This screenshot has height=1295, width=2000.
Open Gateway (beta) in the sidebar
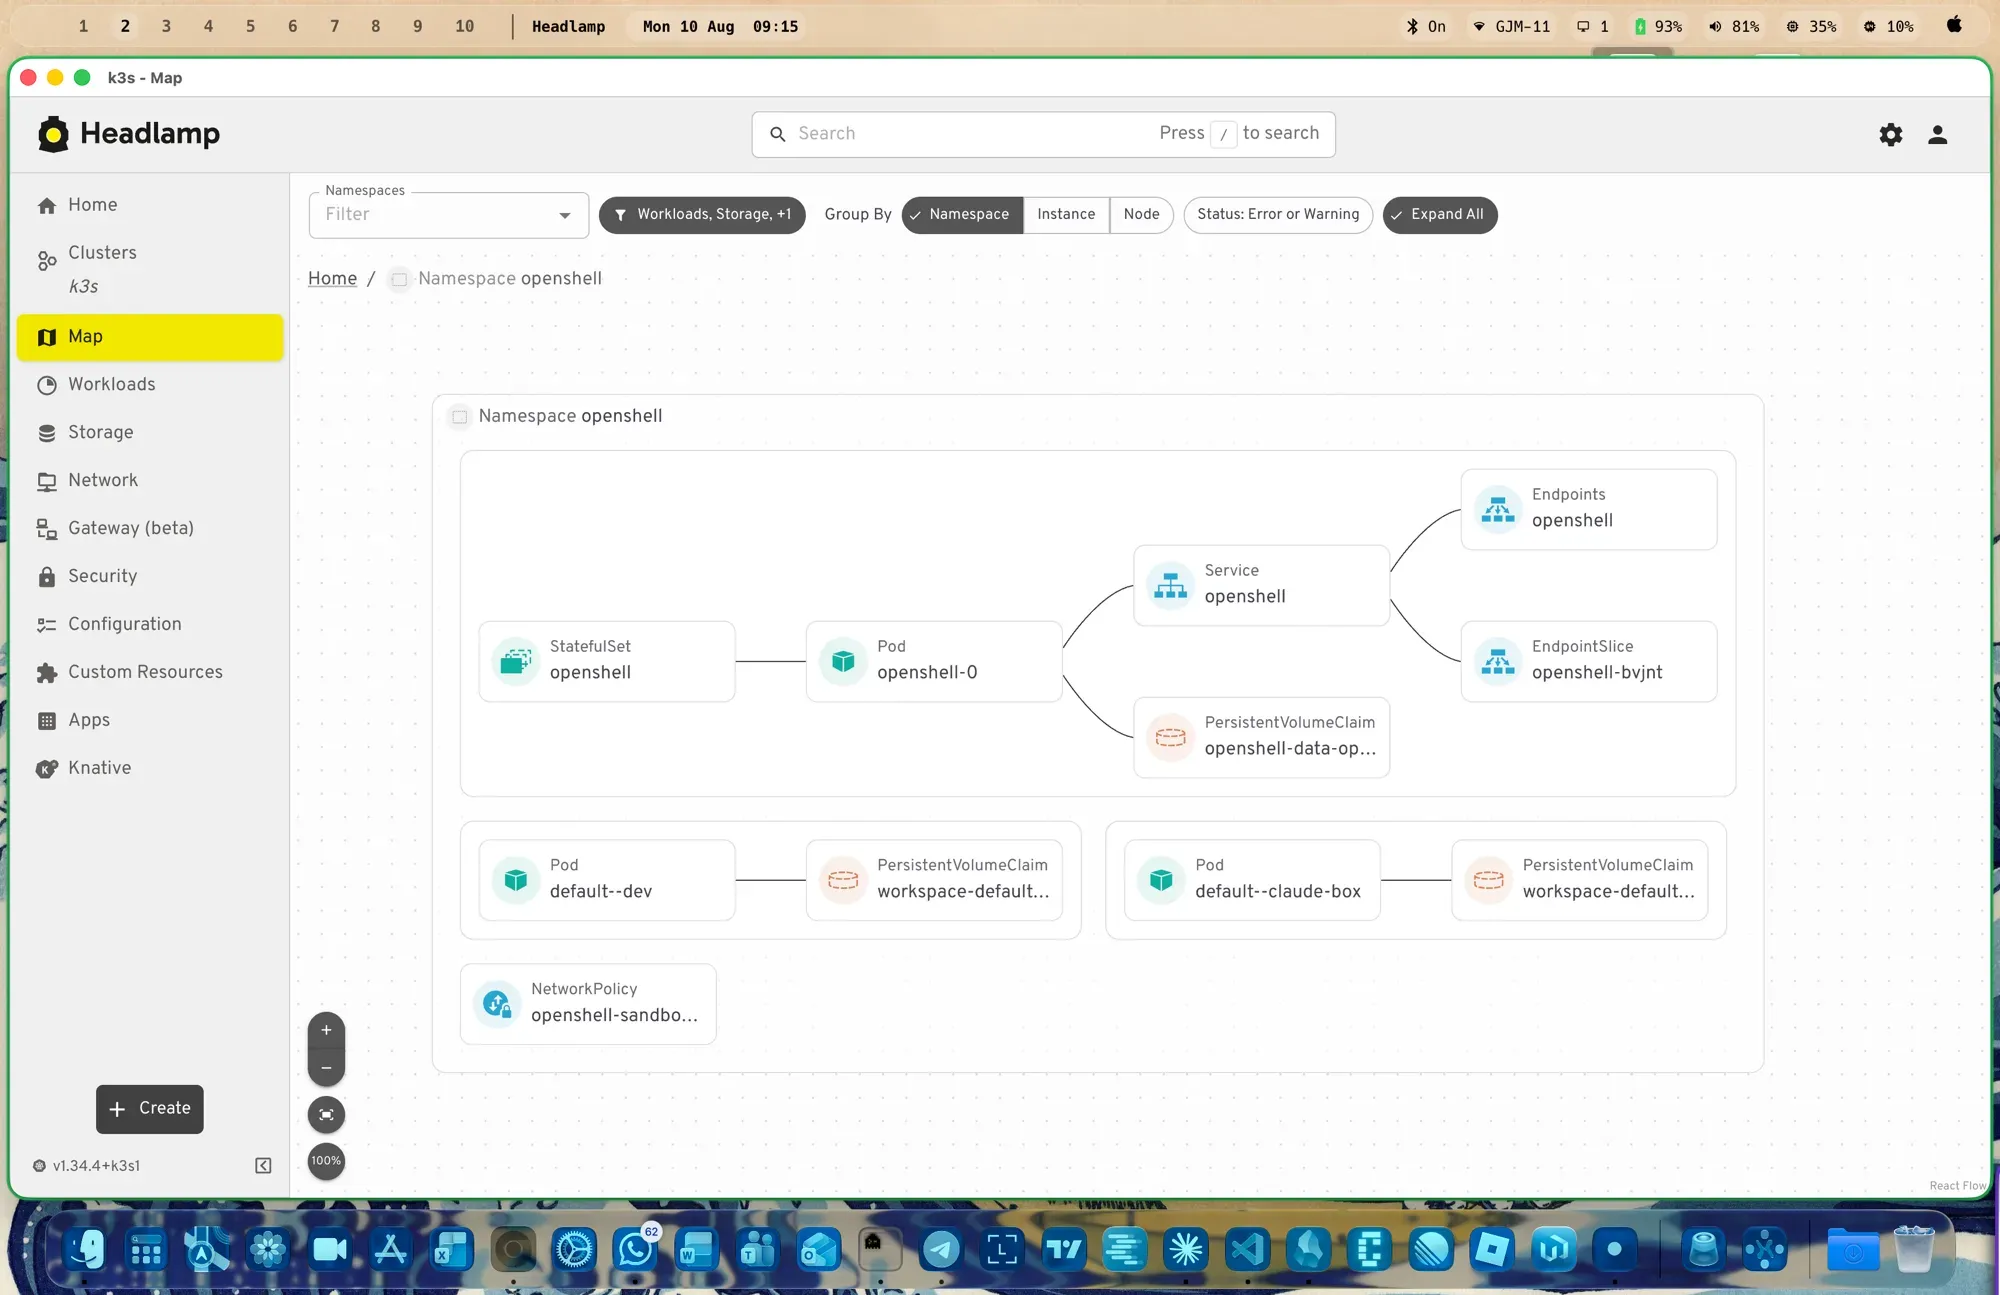[150, 529]
